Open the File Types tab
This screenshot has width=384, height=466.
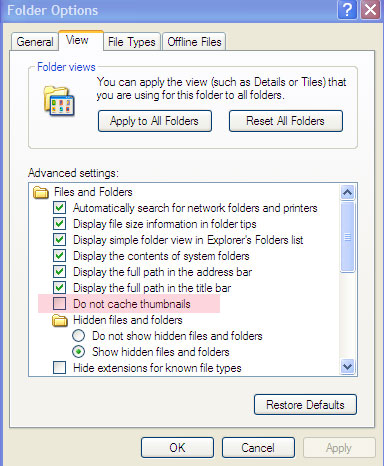click(132, 42)
